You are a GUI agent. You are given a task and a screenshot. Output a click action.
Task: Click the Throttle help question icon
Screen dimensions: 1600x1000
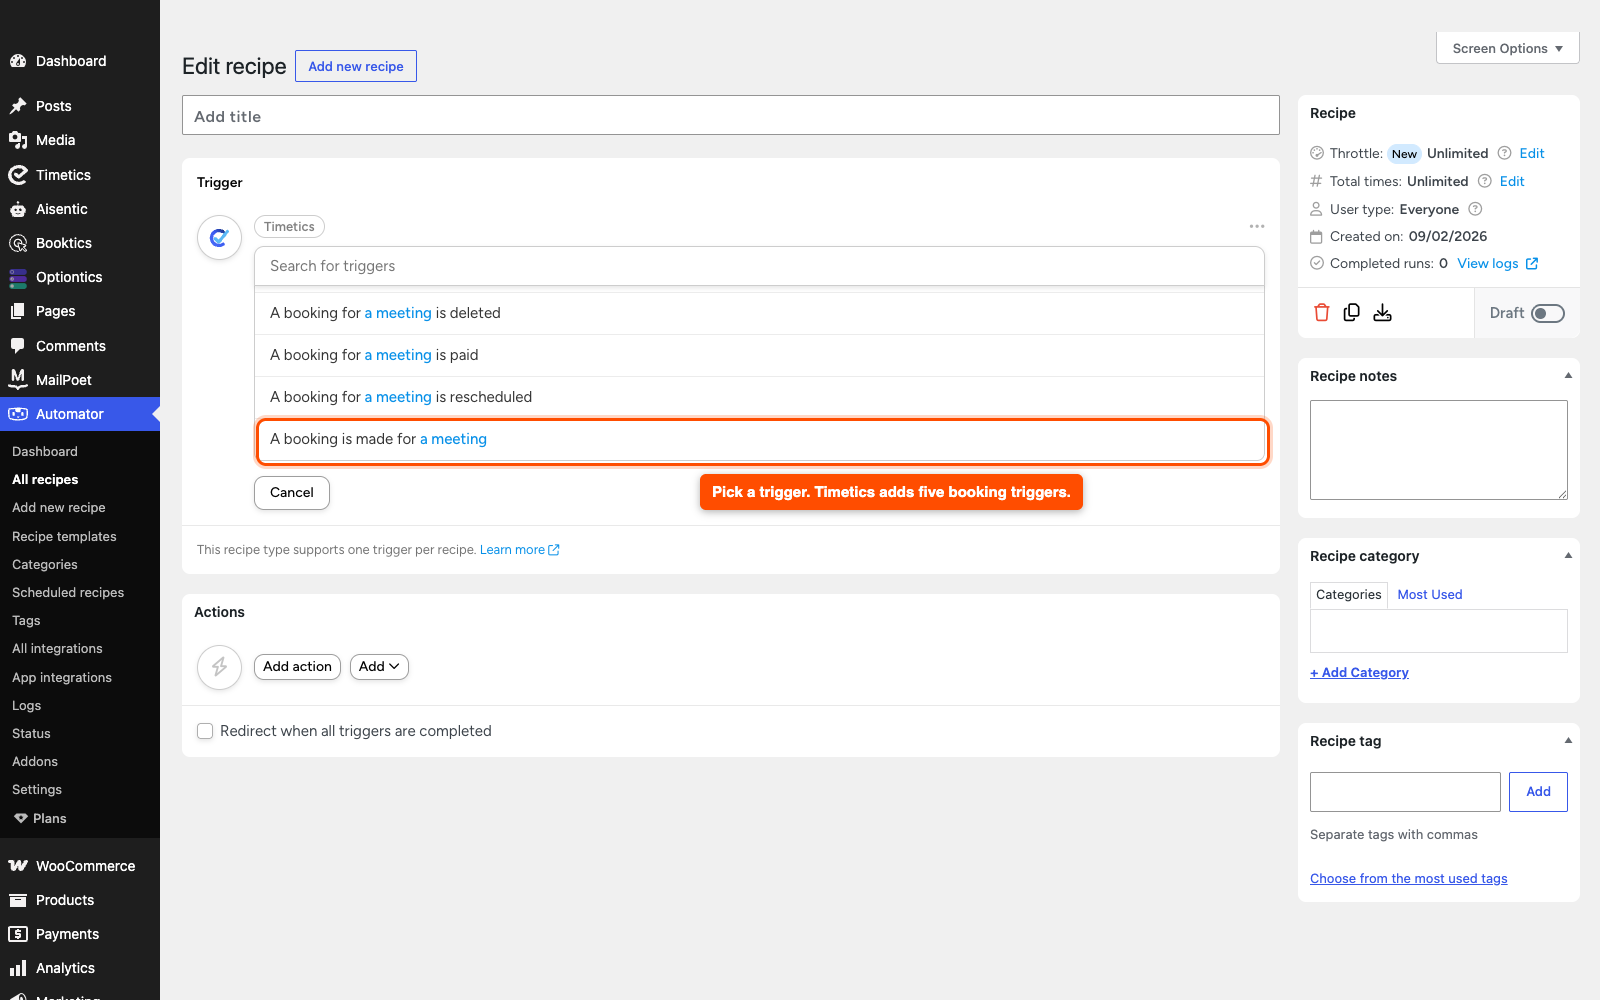pyautogui.click(x=1504, y=153)
